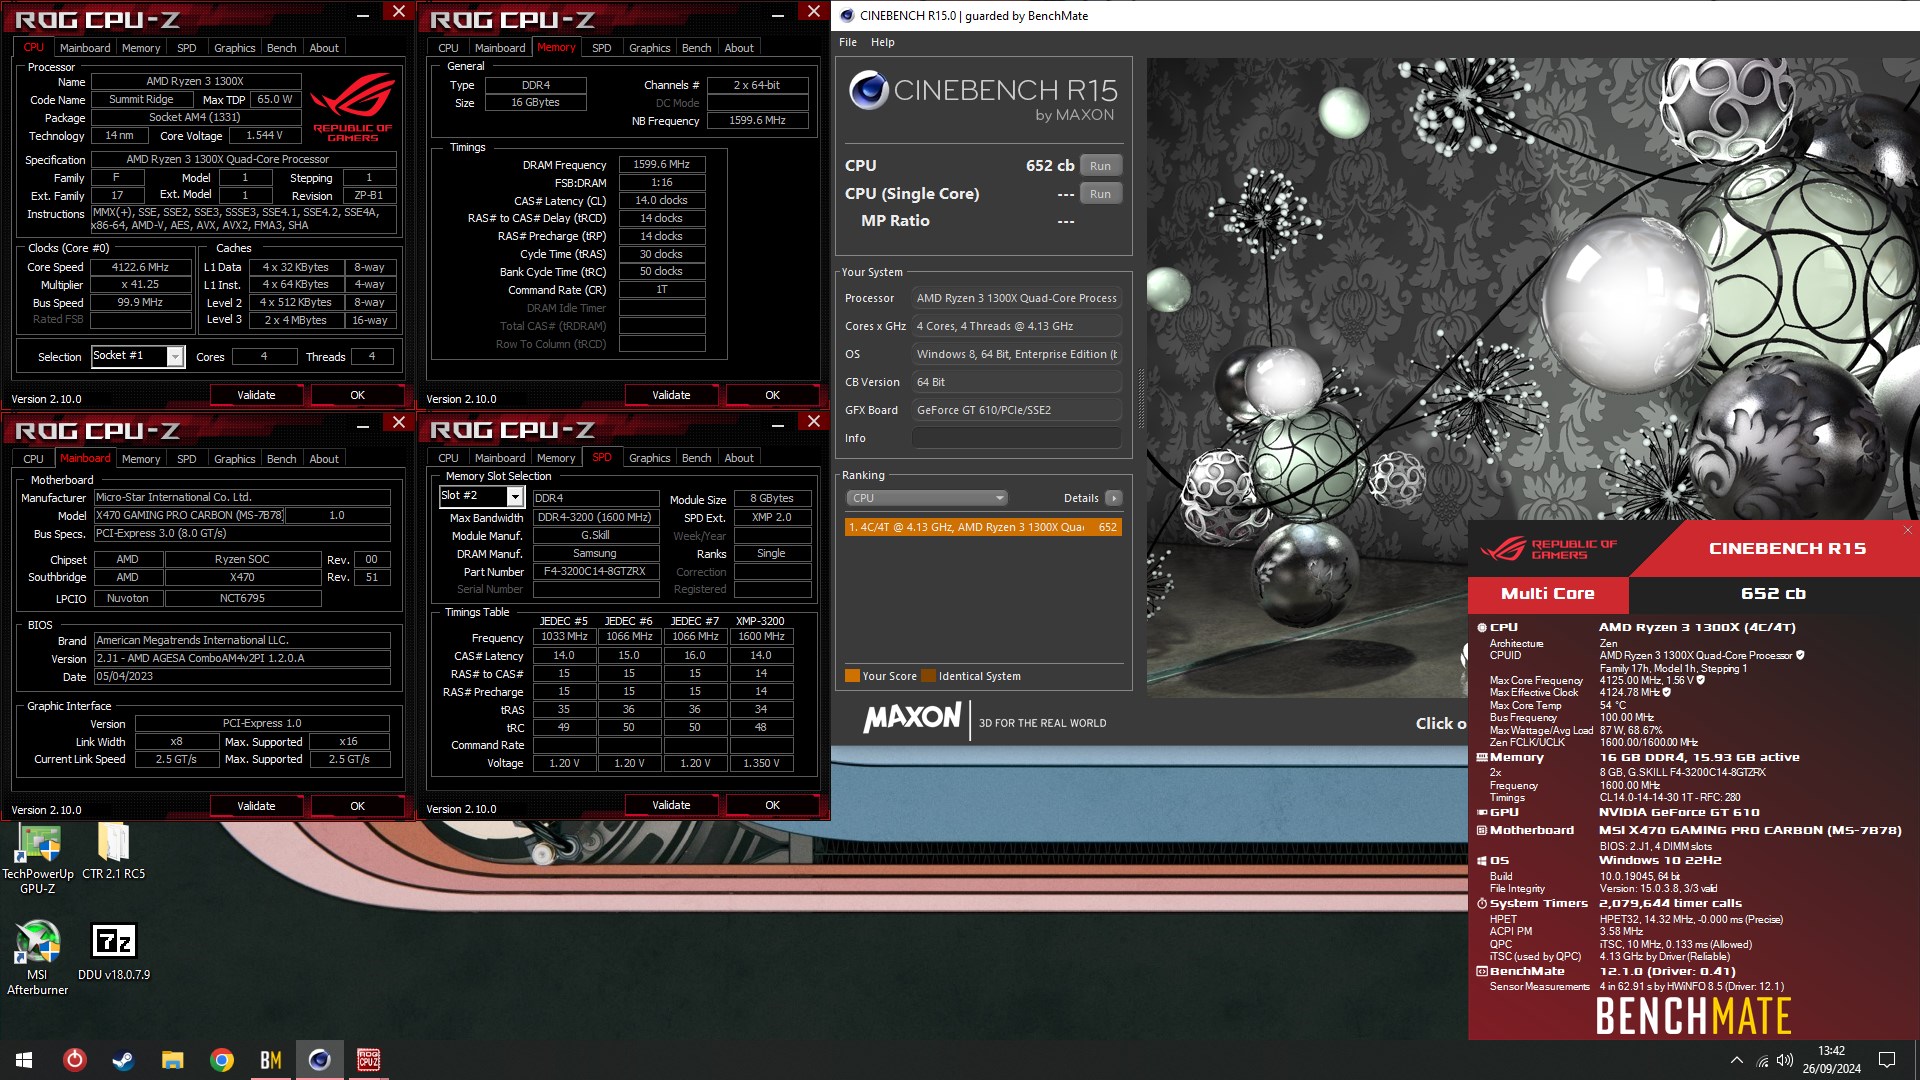The width and height of the screenshot is (1920, 1080).
Task: Open the Cinebench File menu
Action: click(x=848, y=42)
